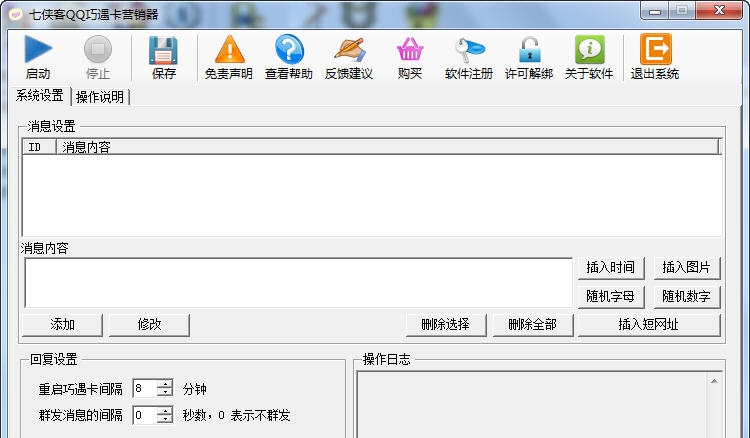This screenshot has height=438, width=750.
Task: Click the 消息内容 column header
Action: (x=387, y=147)
